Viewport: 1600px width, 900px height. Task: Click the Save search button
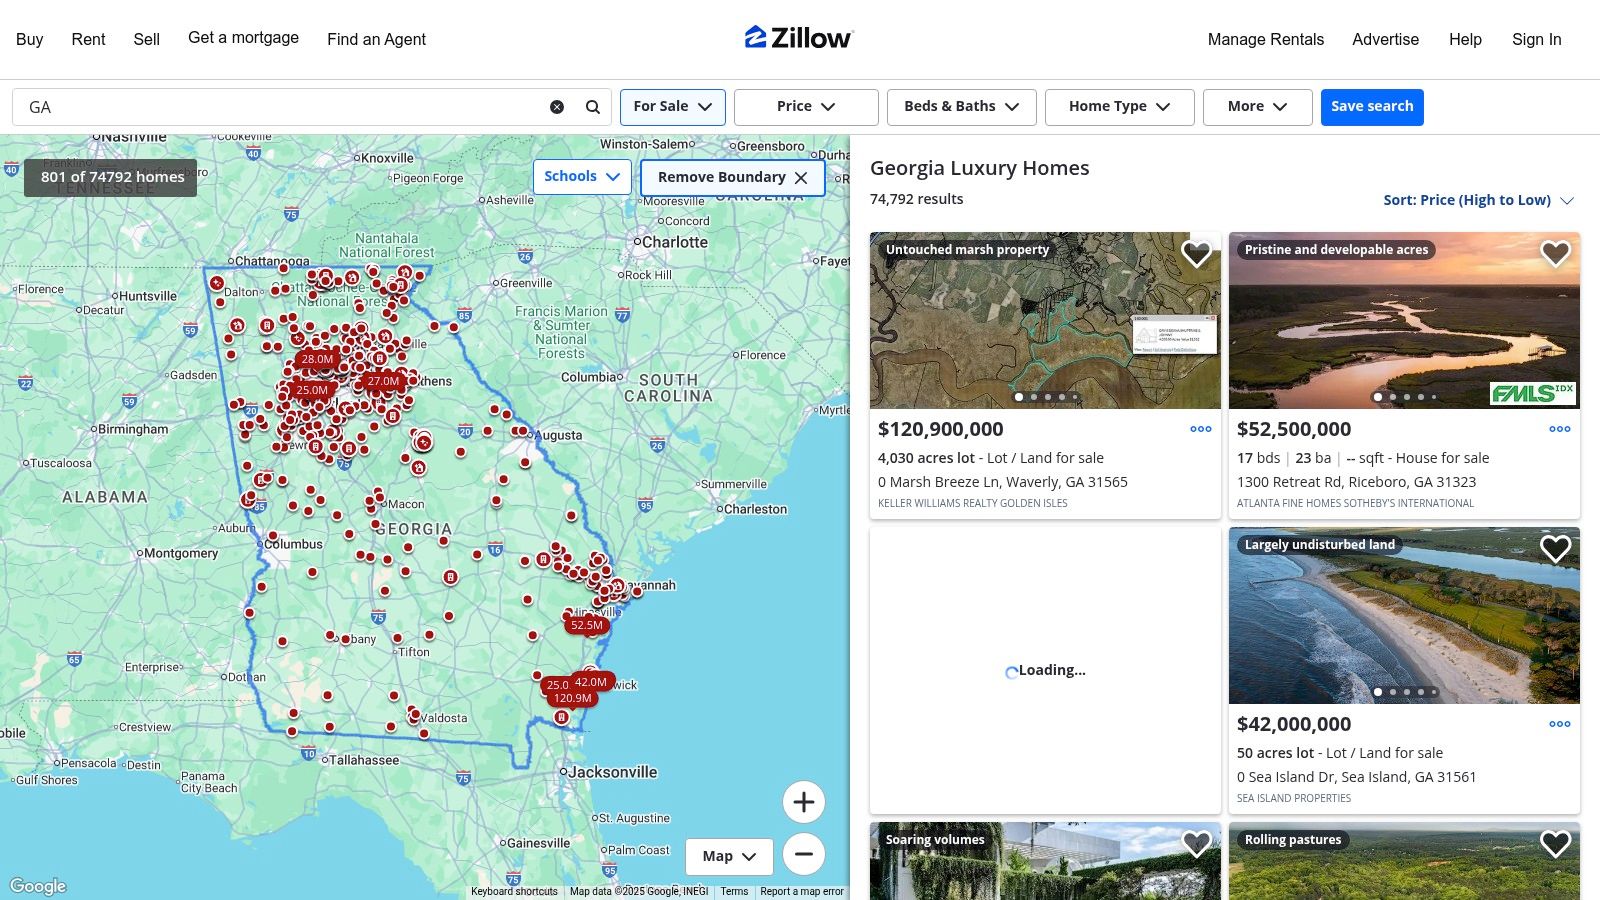[x=1372, y=107]
